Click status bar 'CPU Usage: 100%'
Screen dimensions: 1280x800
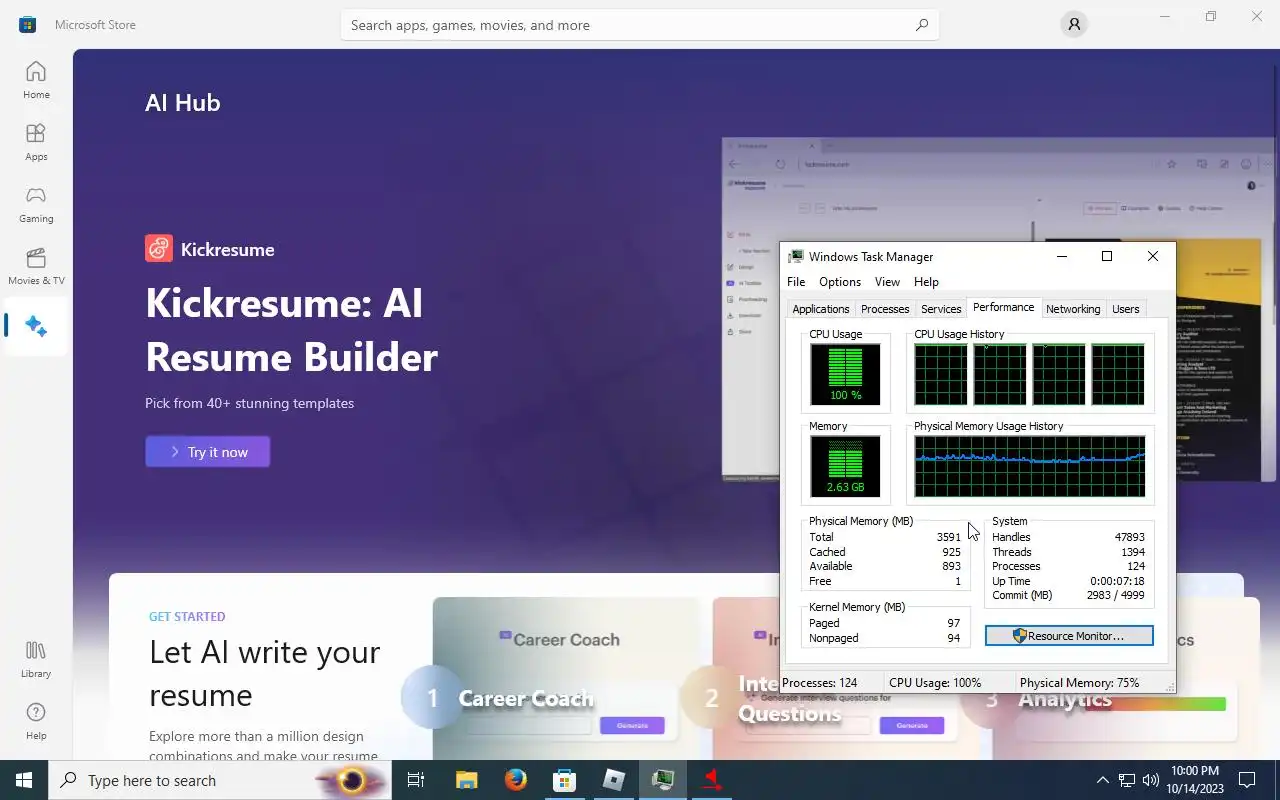(x=935, y=683)
